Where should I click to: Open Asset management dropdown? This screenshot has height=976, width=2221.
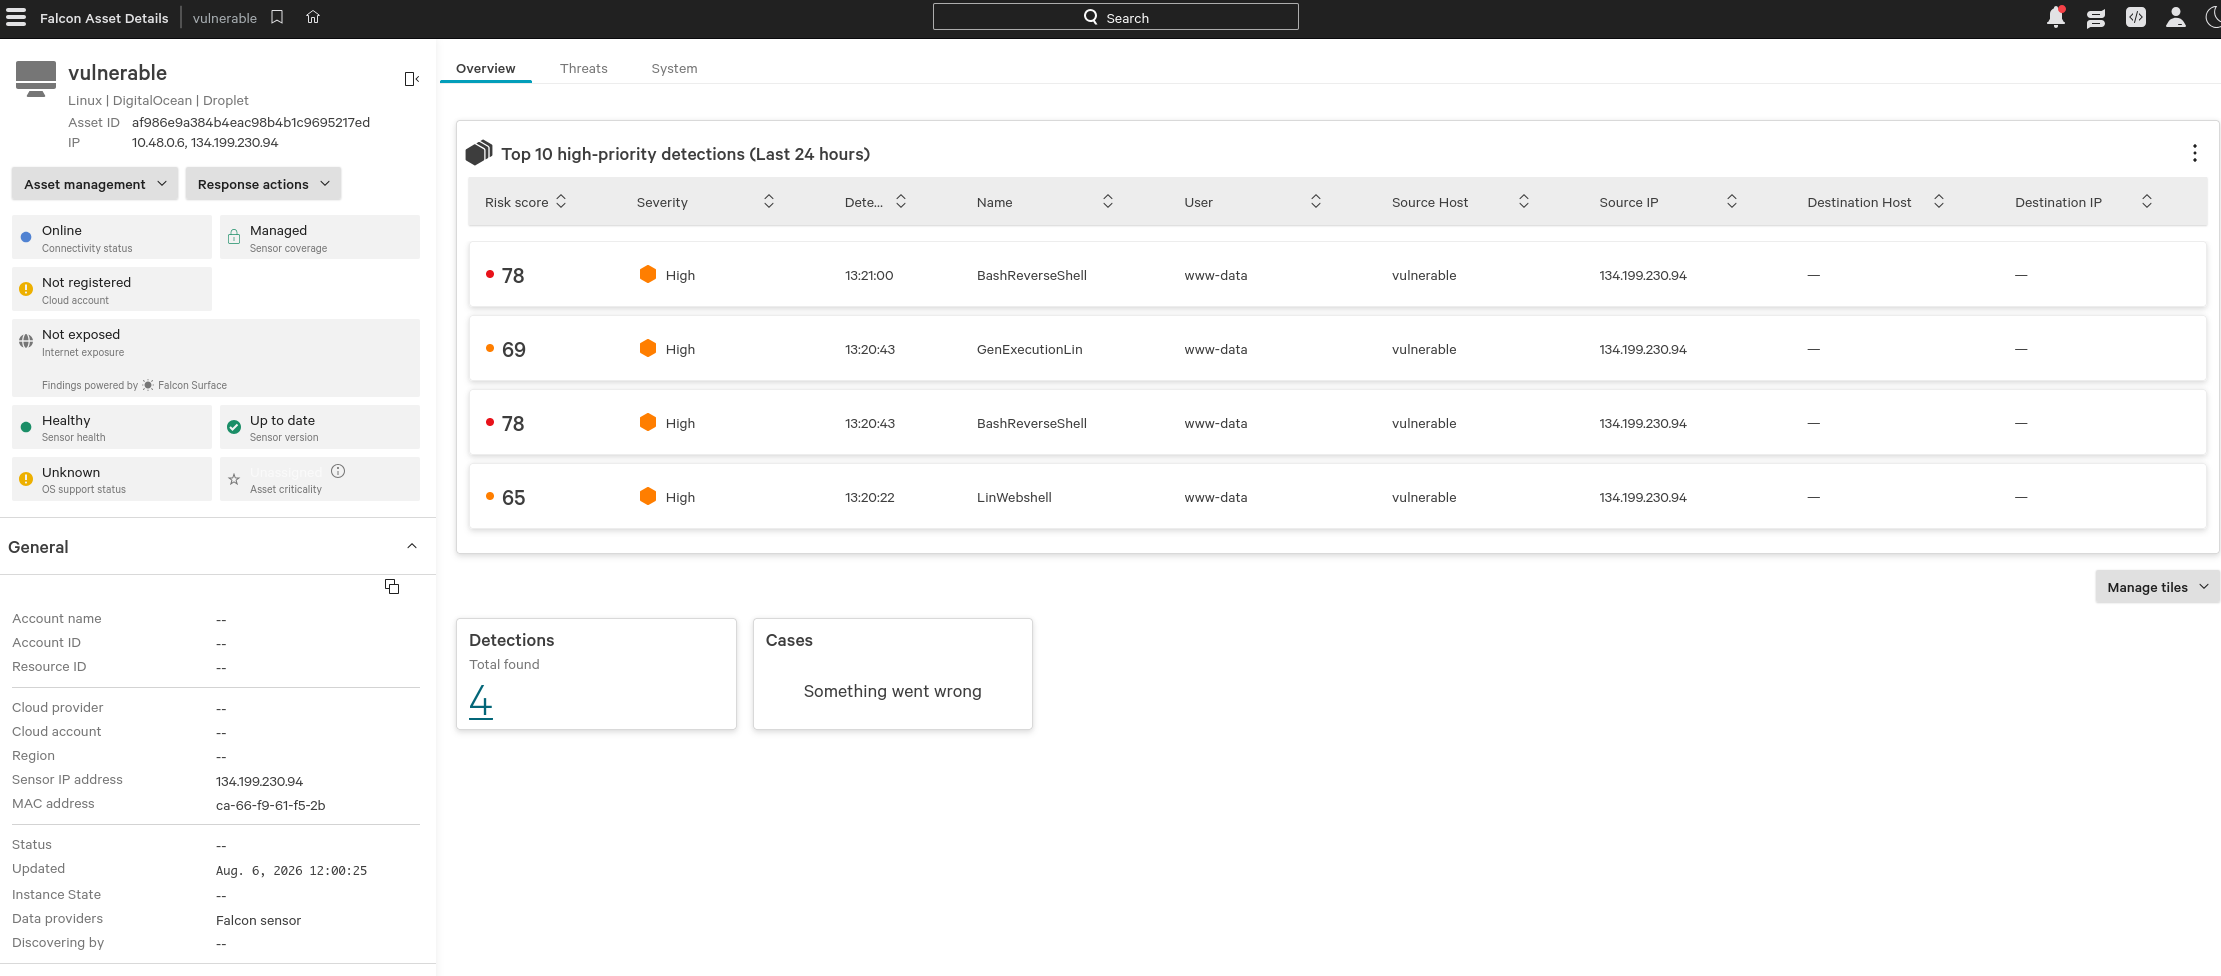95,184
